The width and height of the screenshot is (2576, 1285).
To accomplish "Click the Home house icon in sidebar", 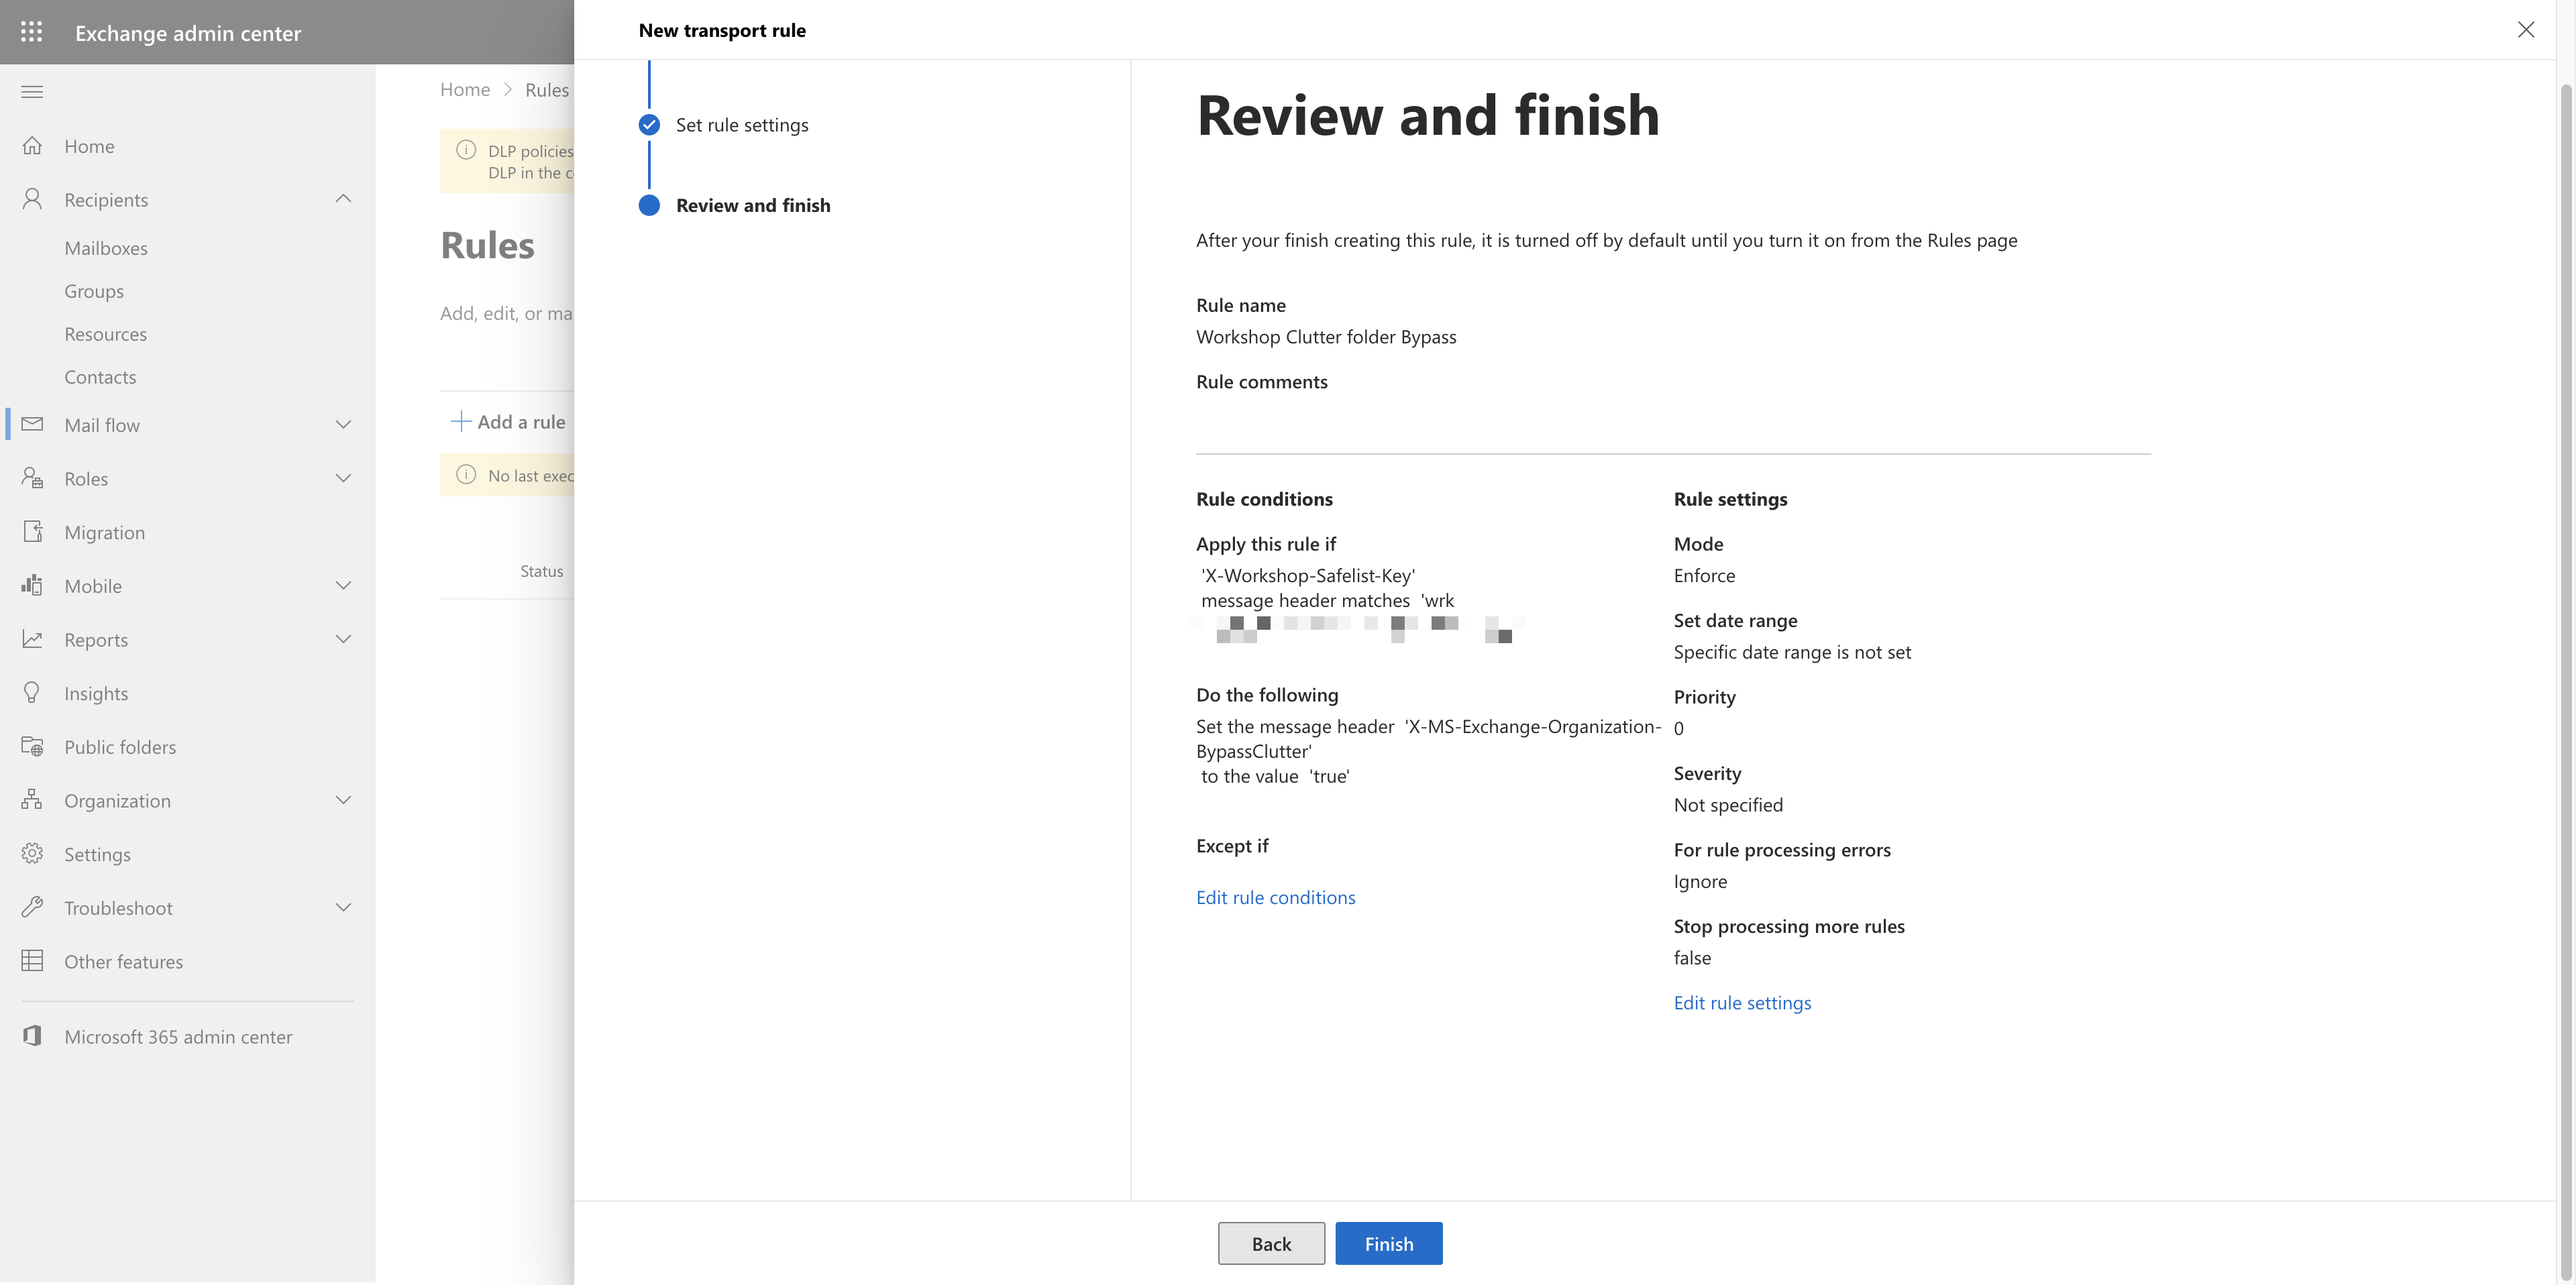I will (32, 146).
